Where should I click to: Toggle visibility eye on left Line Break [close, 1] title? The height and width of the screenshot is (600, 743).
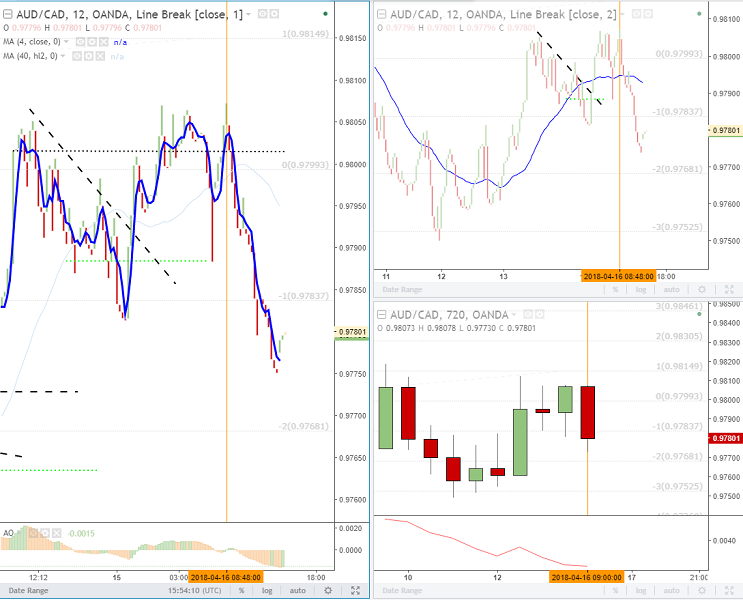tap(263, 14)
